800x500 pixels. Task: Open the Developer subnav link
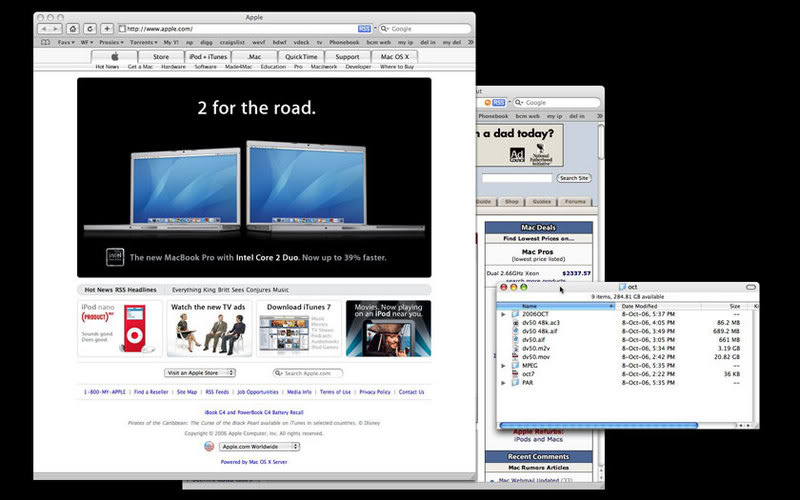(x=358, y=67)
